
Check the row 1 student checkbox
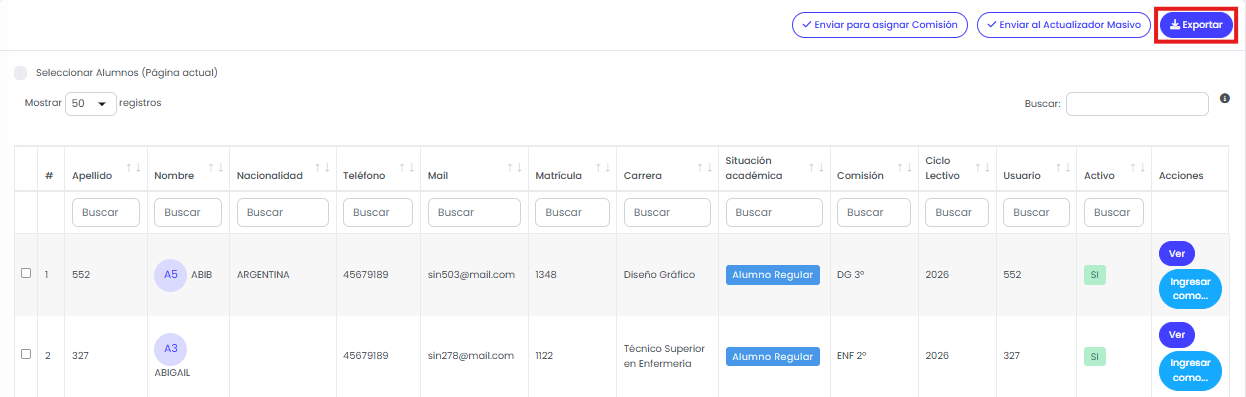[26, 274]
